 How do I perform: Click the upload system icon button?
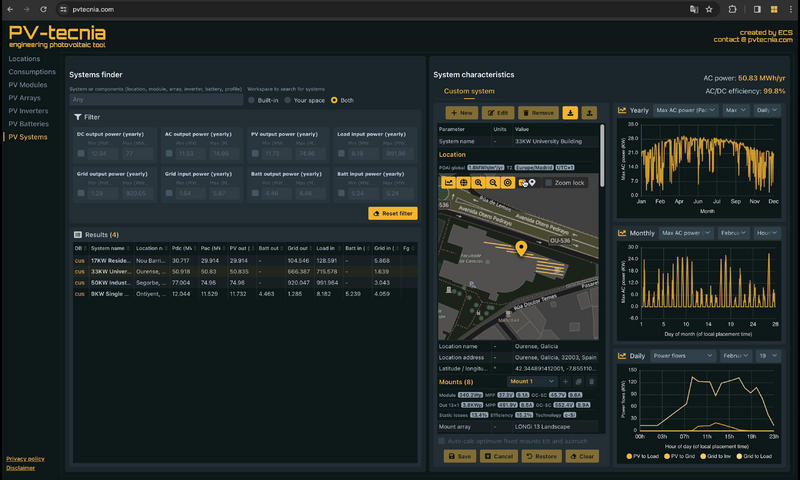click(589, 113)
